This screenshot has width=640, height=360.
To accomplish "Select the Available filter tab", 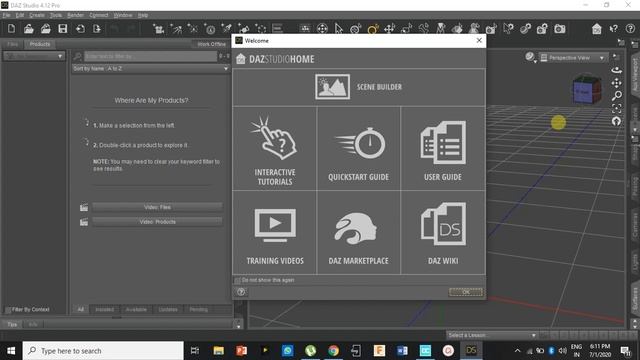I will (x=136, y=310).
